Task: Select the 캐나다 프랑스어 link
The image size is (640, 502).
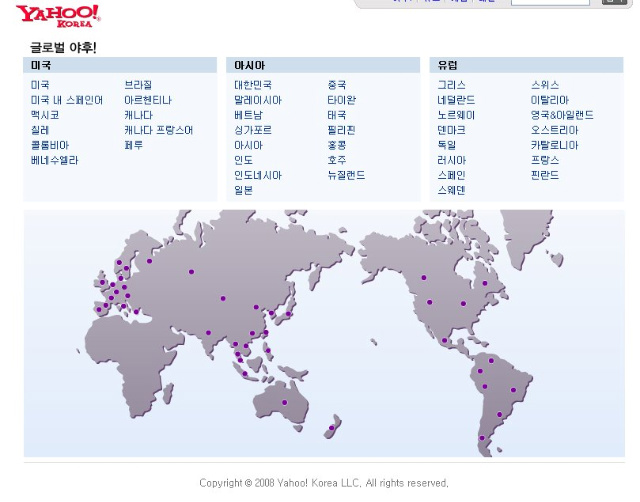Action: 158,130
